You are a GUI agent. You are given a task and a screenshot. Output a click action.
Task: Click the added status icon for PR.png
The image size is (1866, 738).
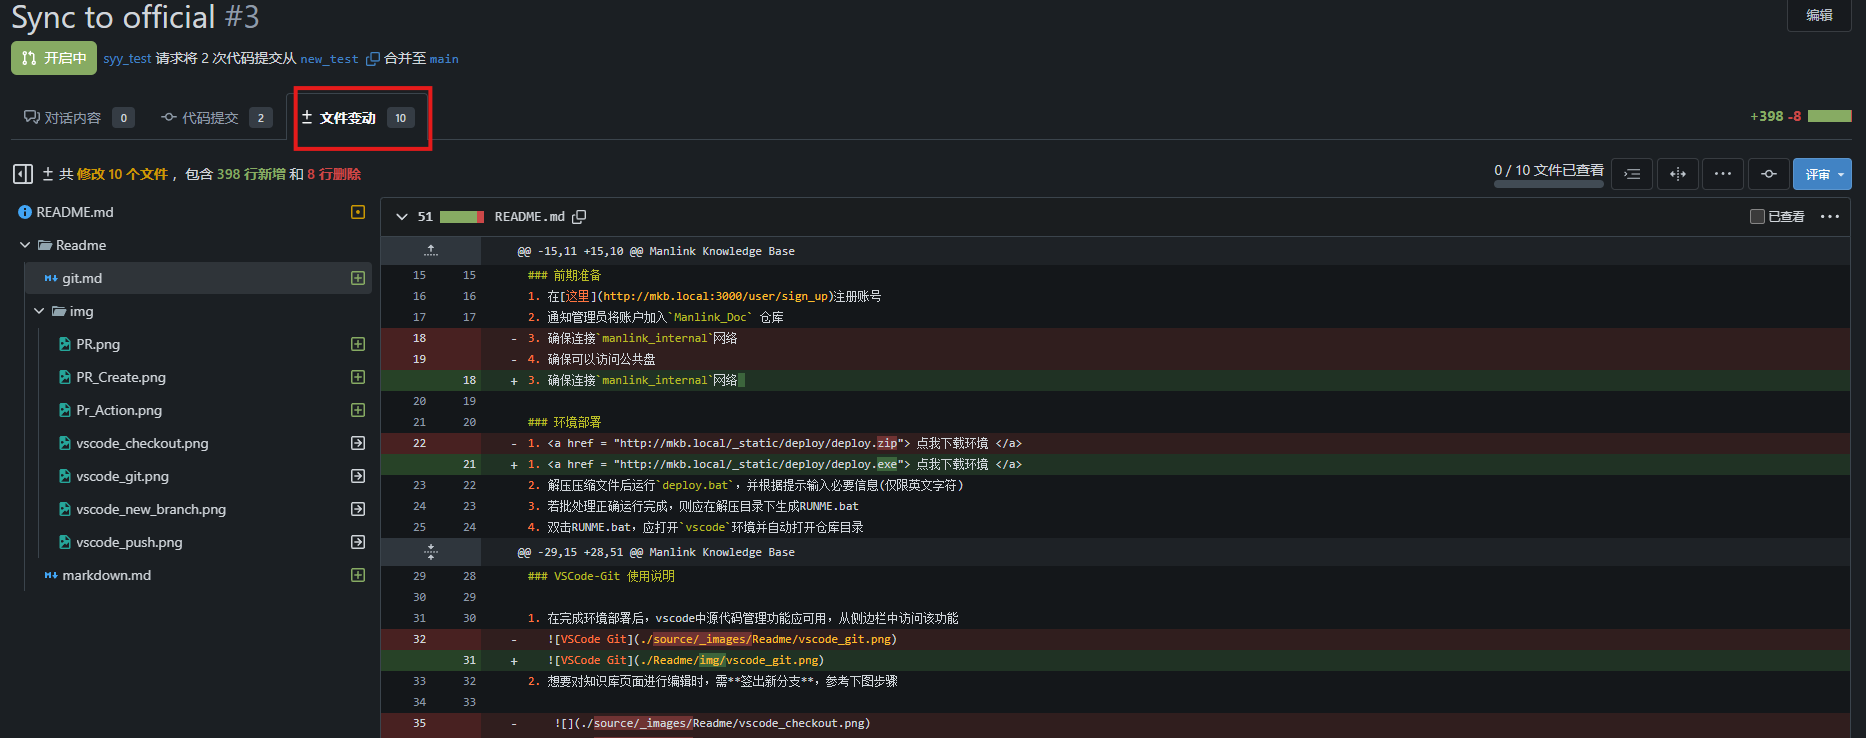click(x=358, y=344)
